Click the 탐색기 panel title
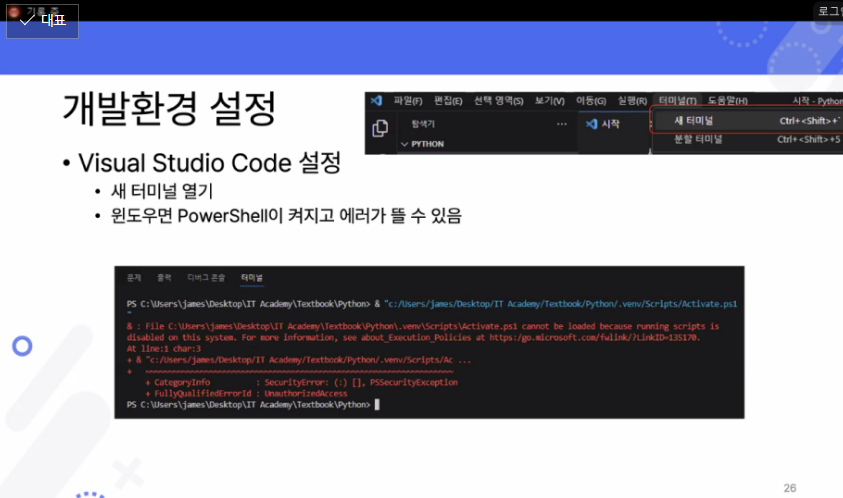The width and height of the screenshot is (843, 498). tap(423, 124)
